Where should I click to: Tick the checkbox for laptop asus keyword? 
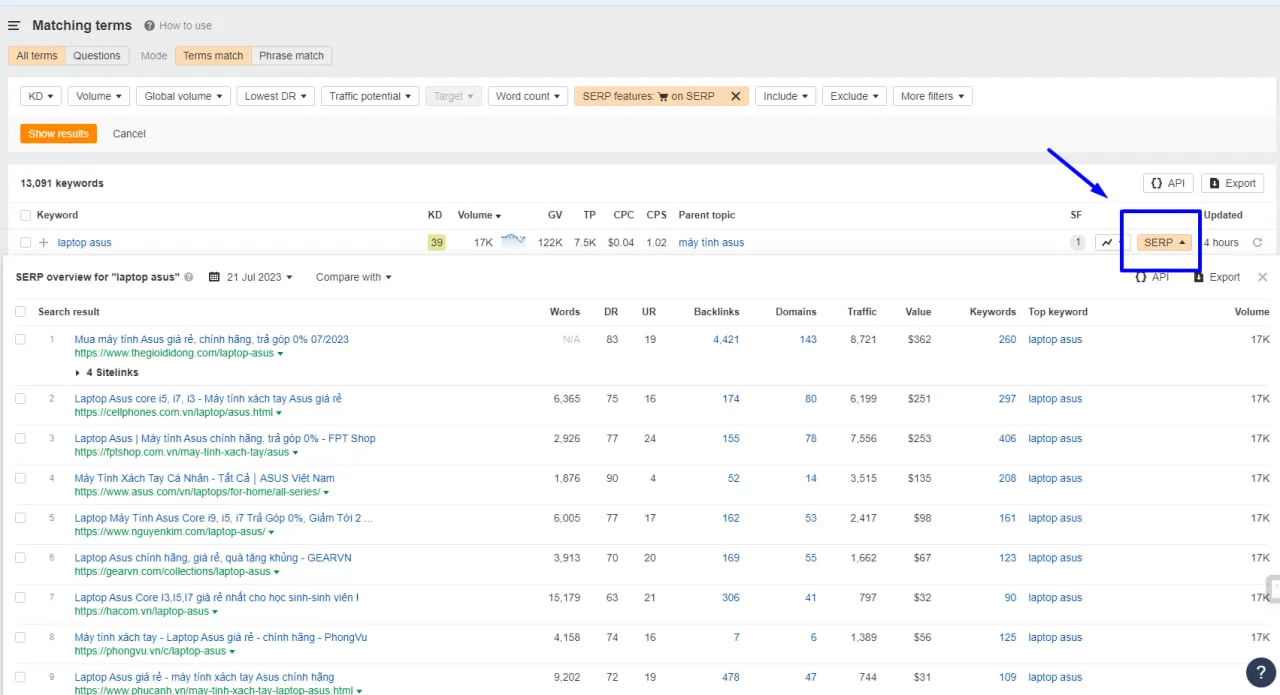pos(25,243)
